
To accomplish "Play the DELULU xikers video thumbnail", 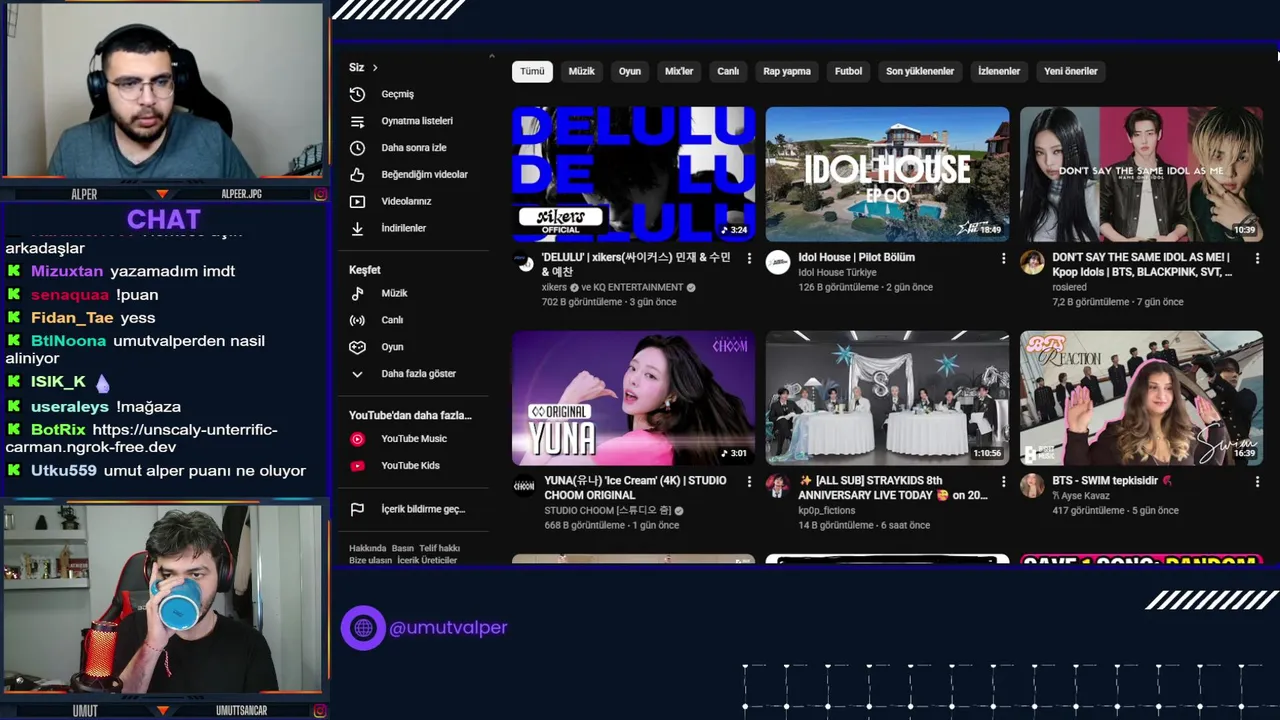I will (x=633, y=174).
